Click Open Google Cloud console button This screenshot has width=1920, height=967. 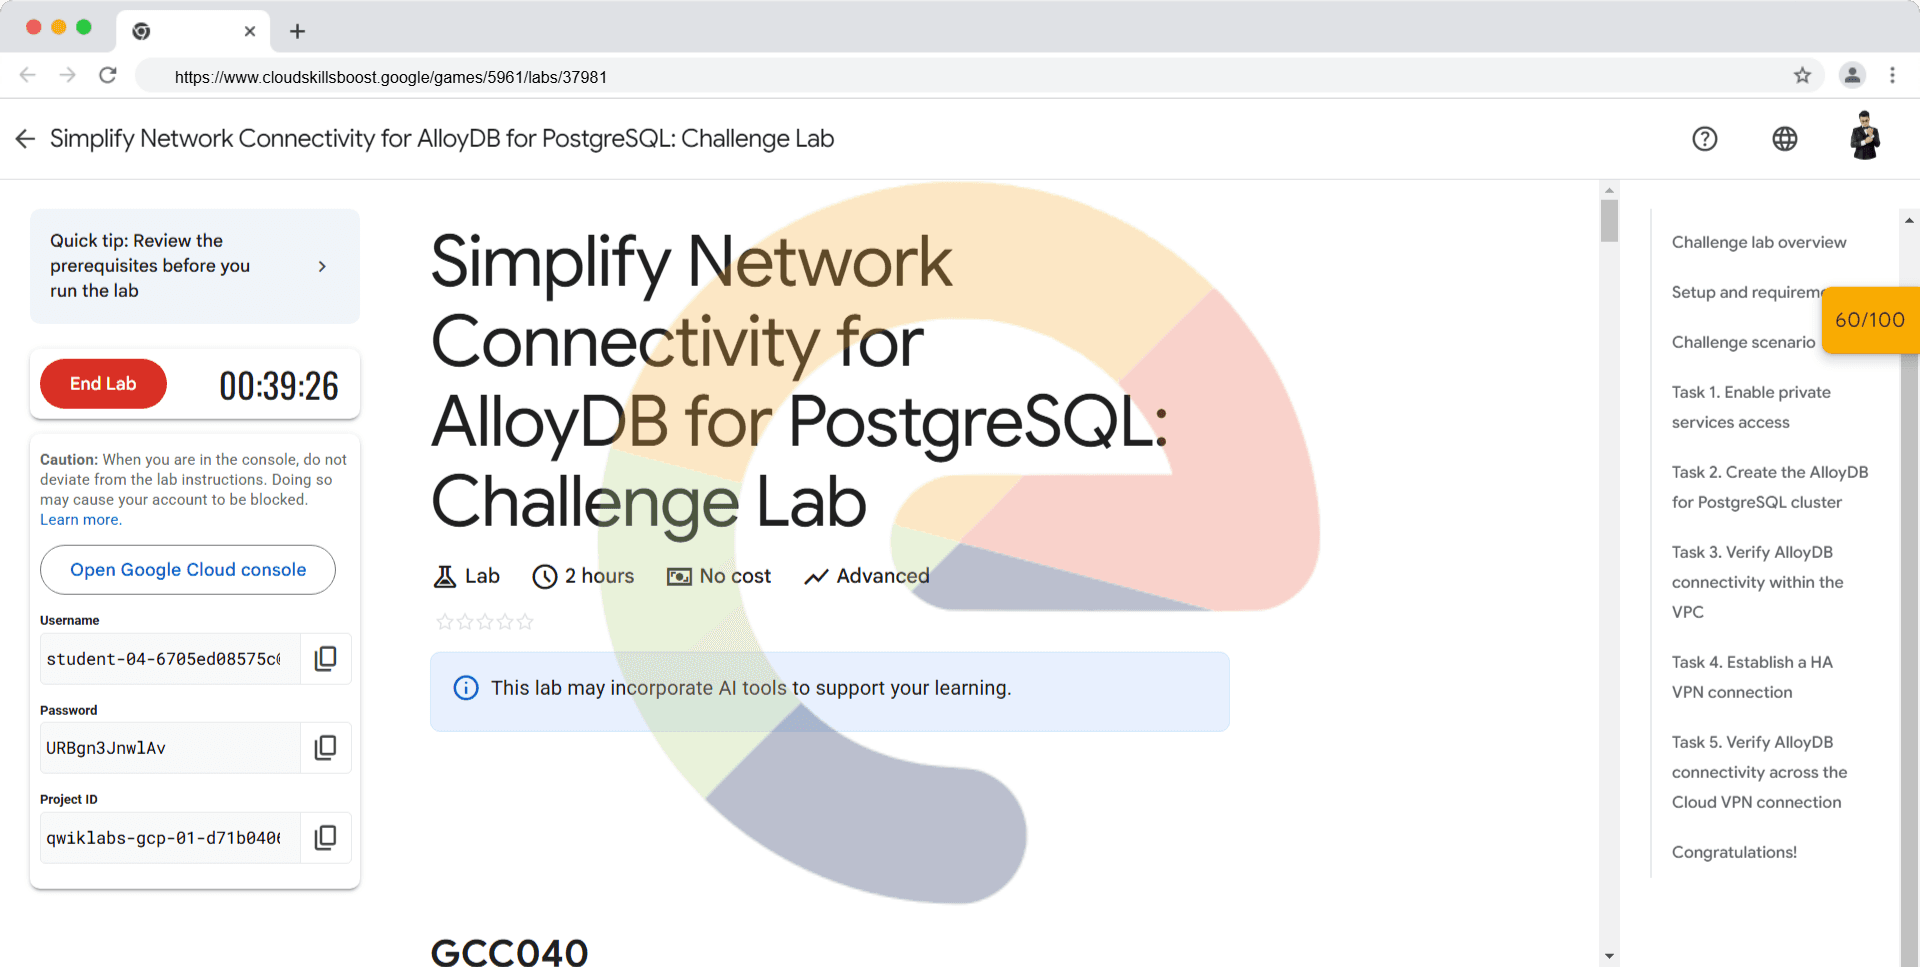point(188,570)
